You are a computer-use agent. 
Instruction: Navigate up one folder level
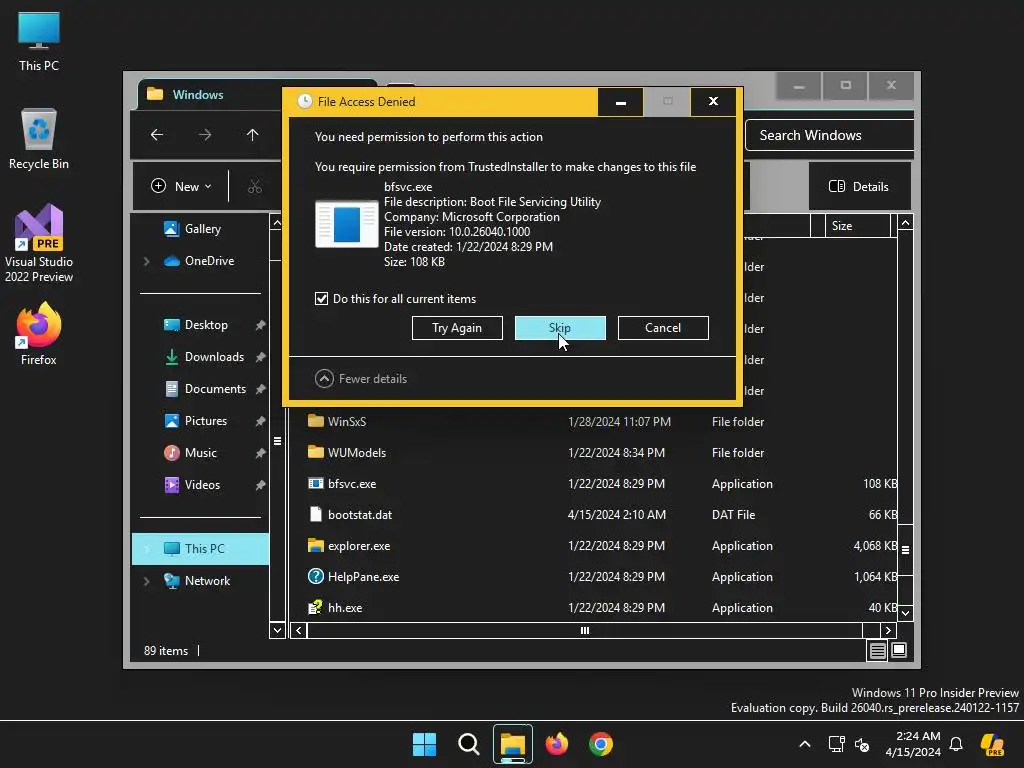coord(253,135)
